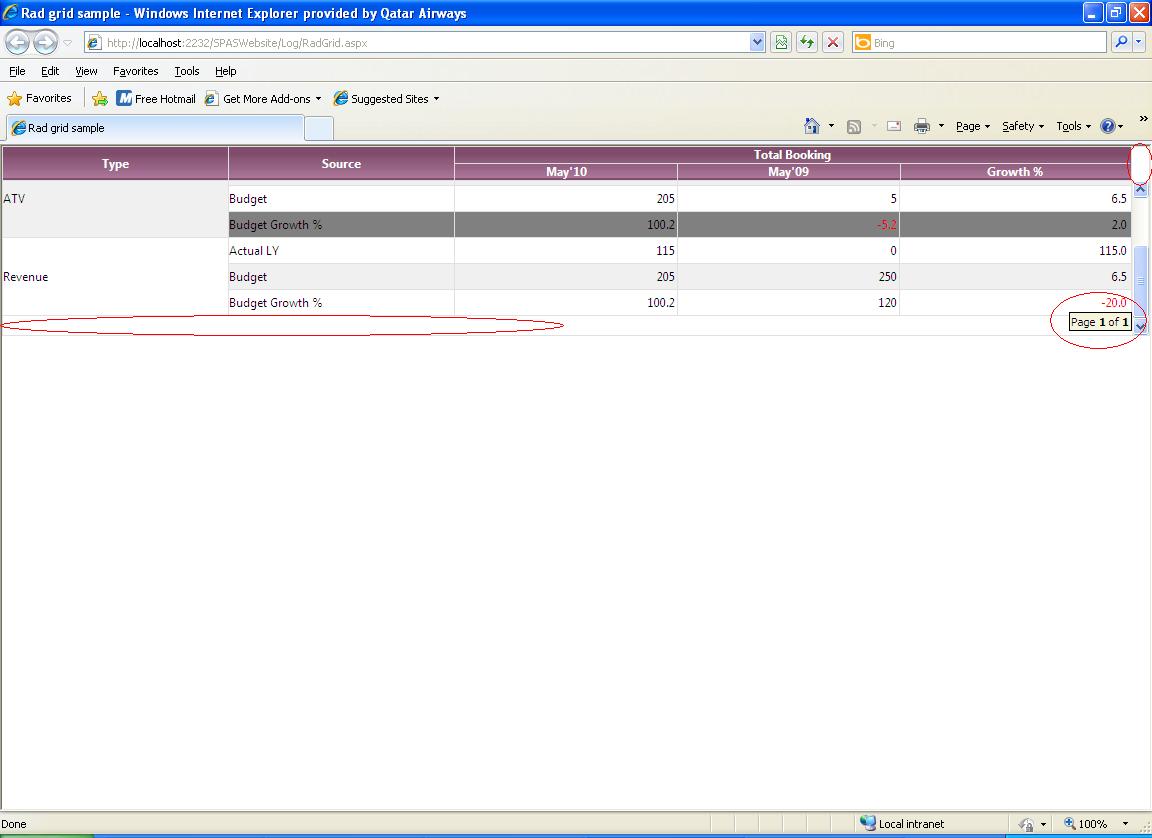Click the Favorites star button
1152x838 pixels.
[40, 98]
